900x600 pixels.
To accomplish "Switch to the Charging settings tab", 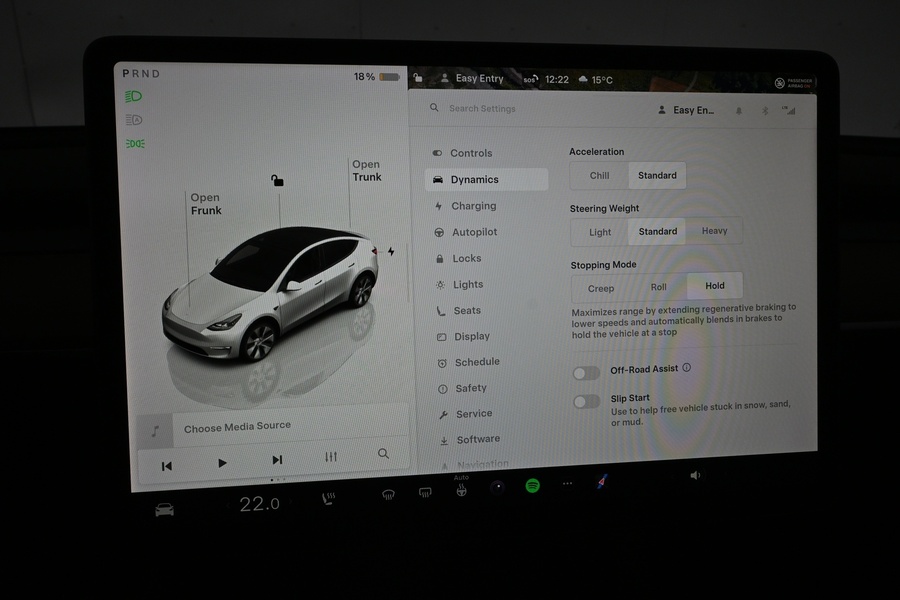I will tap(474, 206).
